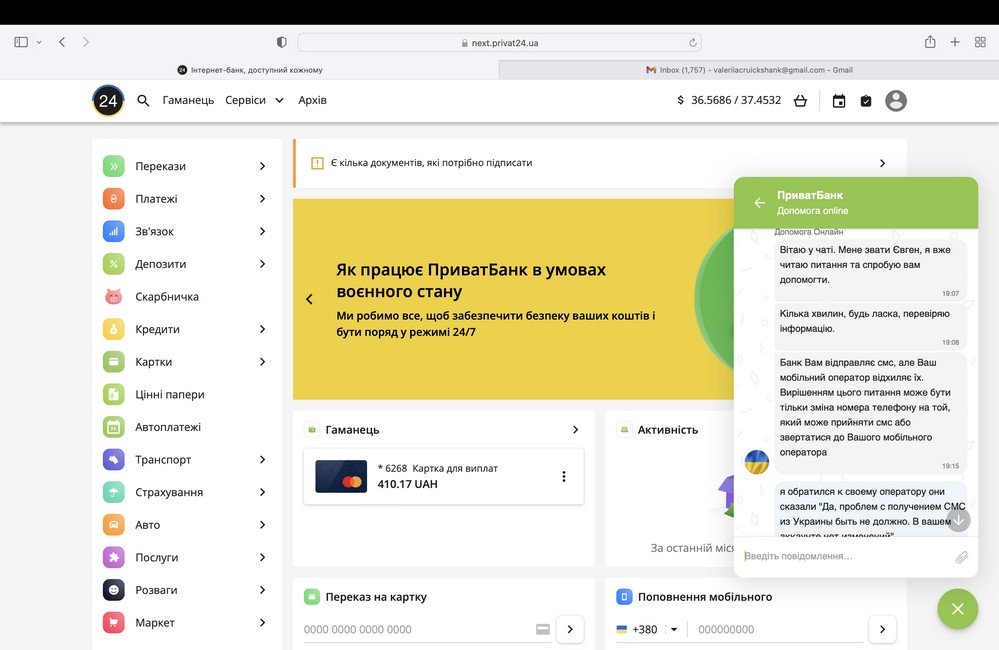Click the Транспорт purple icon

tap(113, 459)
